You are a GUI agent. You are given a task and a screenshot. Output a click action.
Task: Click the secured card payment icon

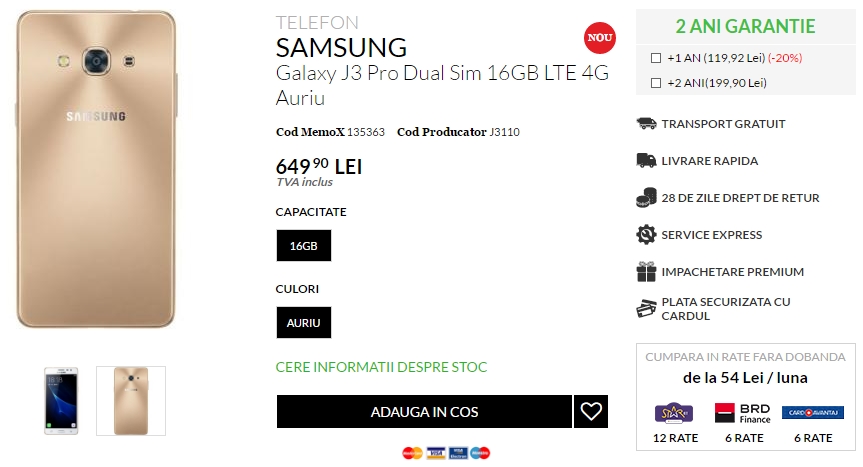point(646,308)
